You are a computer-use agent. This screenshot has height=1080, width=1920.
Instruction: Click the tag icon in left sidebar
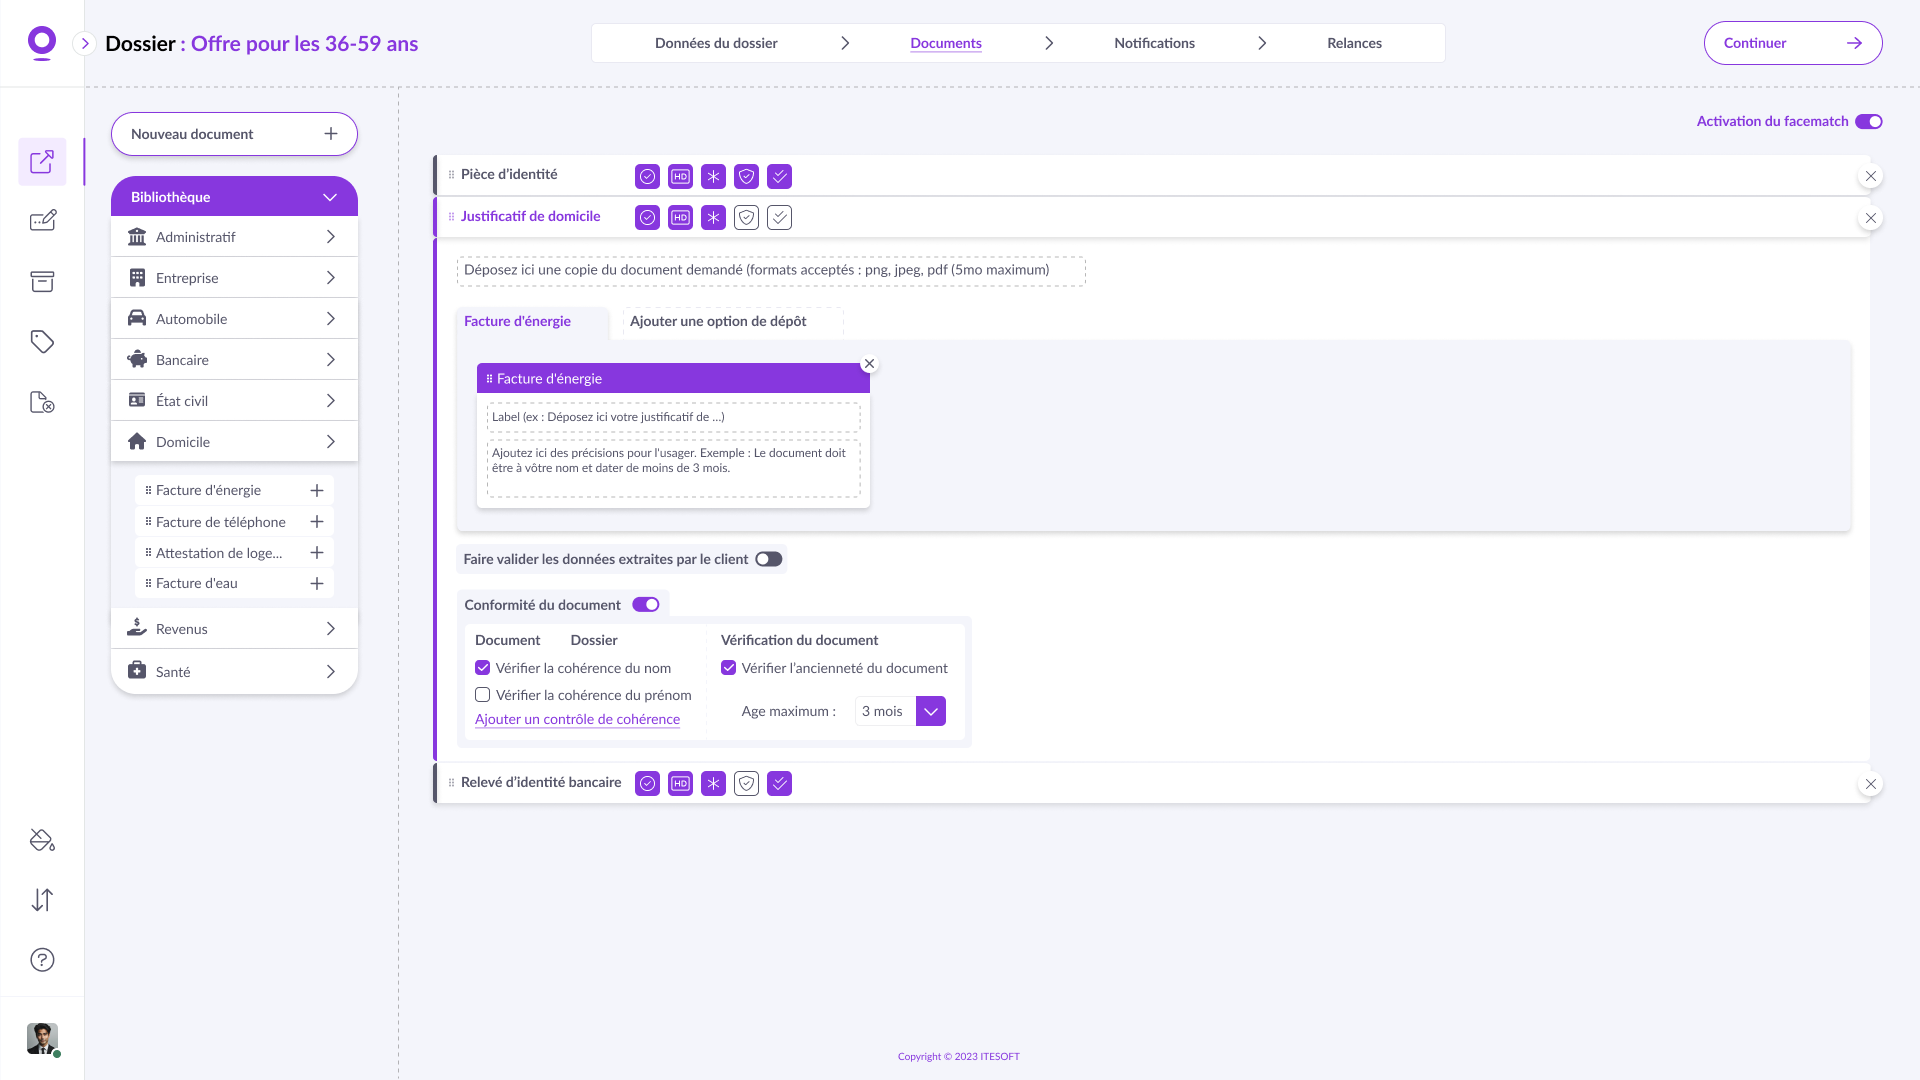[x=42, y=342]
